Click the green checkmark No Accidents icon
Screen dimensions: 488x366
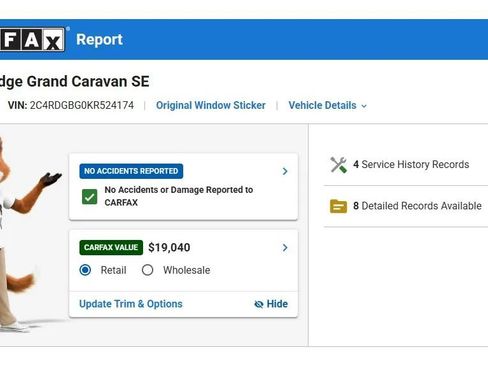pyautogui.click(x=90, y=197)
